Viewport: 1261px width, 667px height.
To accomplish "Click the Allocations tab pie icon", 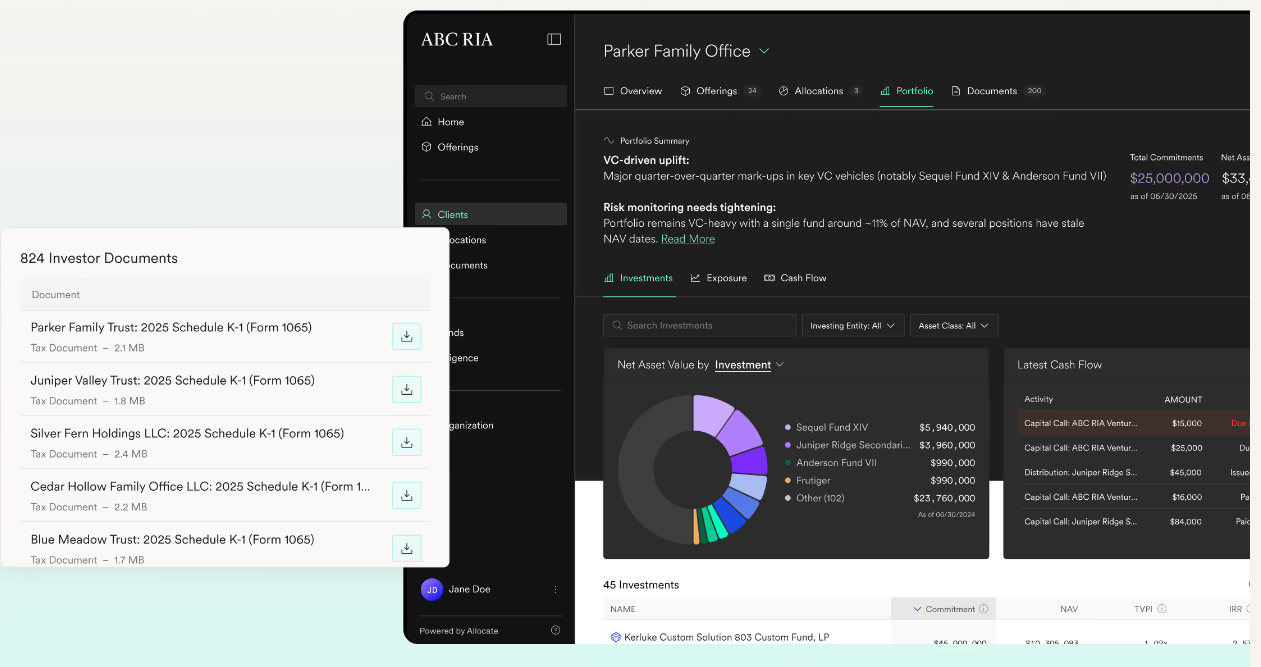I will (784, 91).
